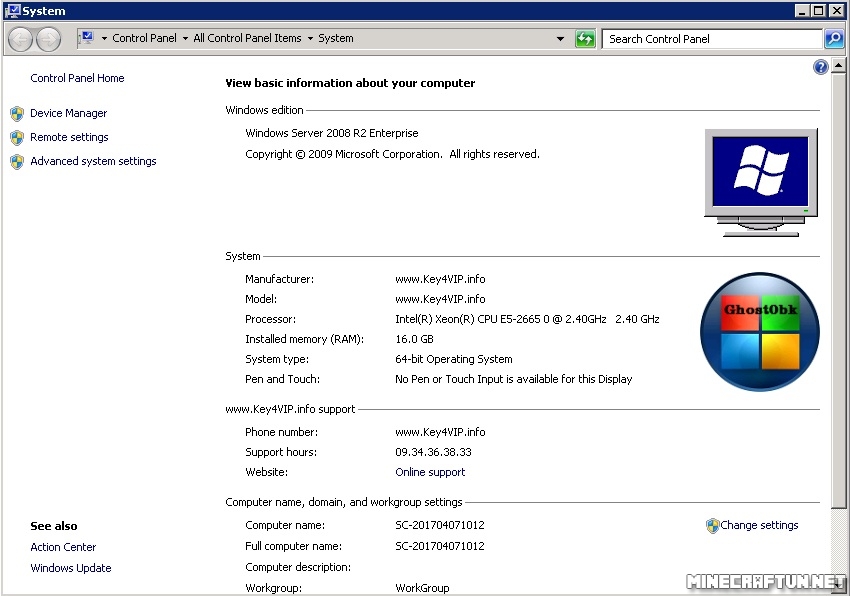
Task: Click the Model value www.Key4VIP.info
Action: click(x=440, y=299)
